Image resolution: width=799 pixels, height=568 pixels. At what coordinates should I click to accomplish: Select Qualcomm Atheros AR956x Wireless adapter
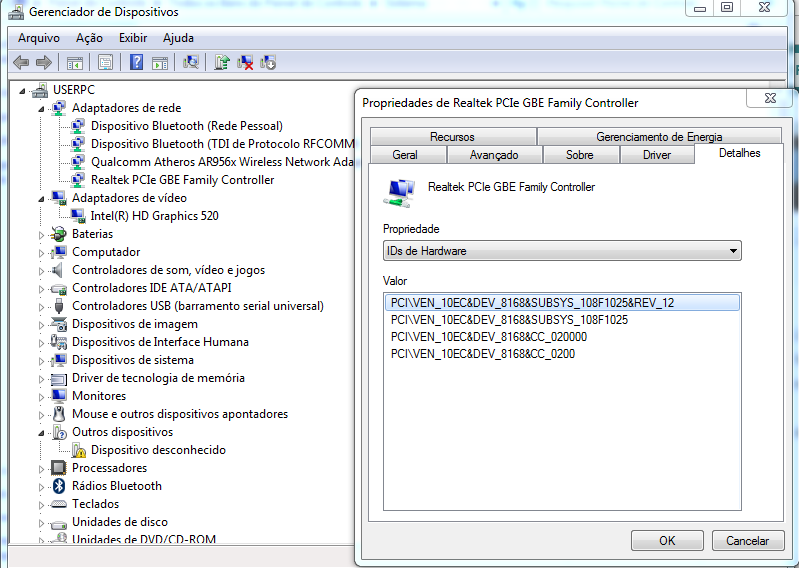click(x=222, y=162)
